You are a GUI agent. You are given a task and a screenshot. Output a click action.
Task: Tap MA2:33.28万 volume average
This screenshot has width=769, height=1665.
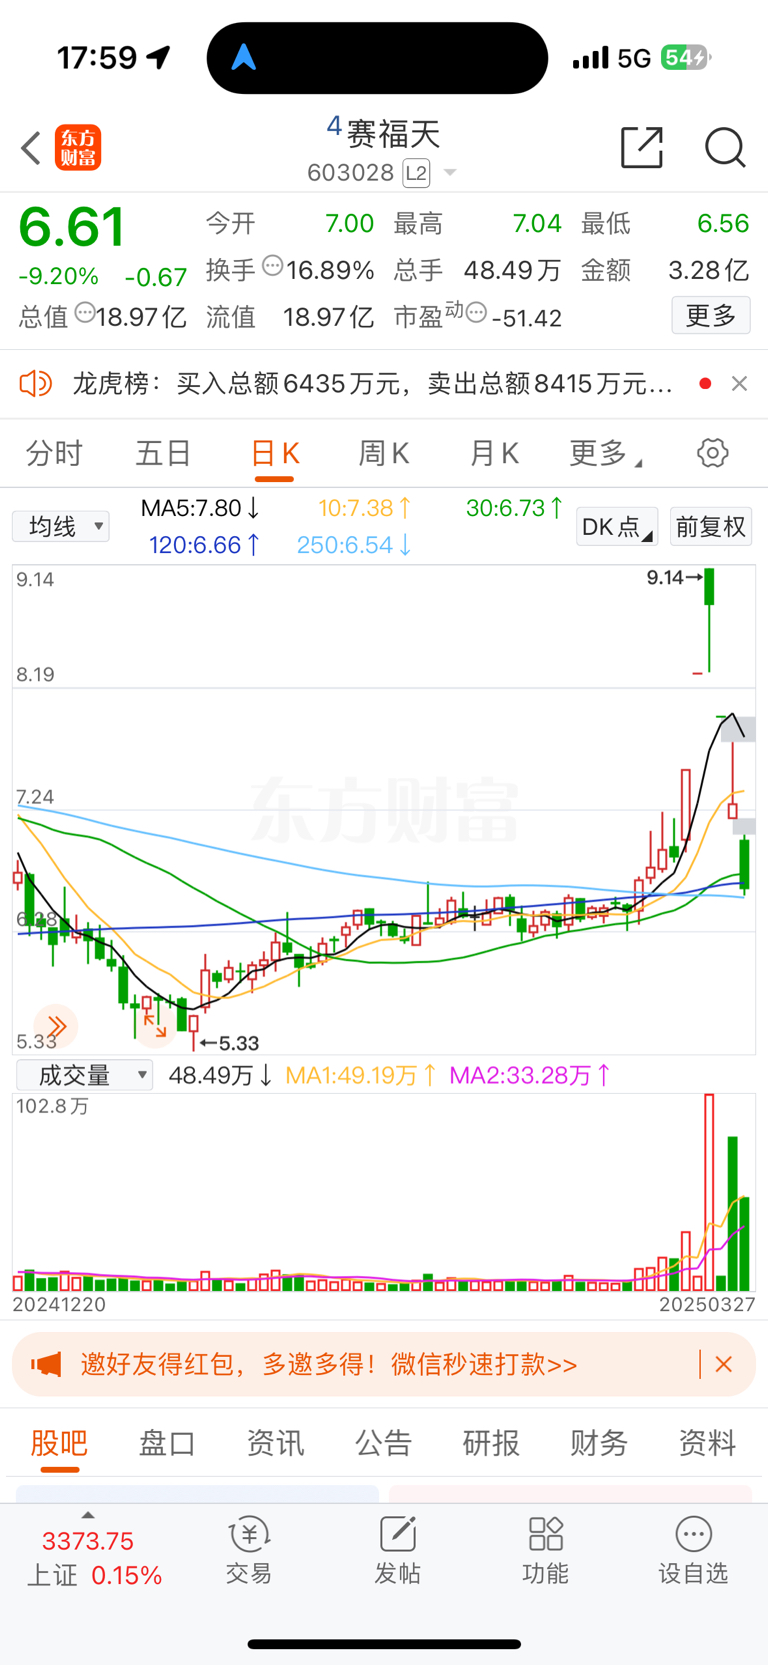[x=530, y=1075]
